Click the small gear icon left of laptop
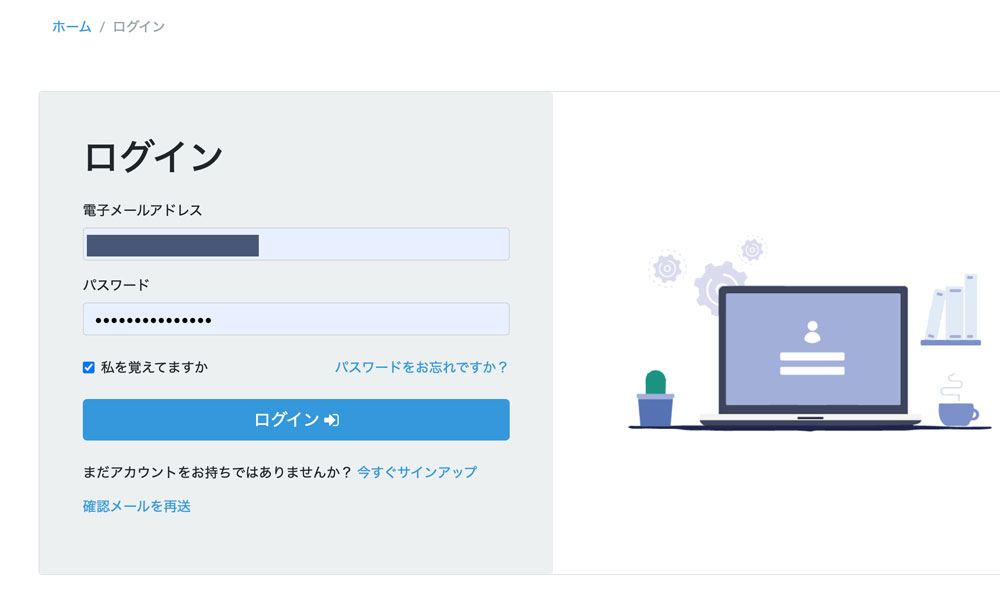Image resolution: width=1000 pixels, height=600 pixels. coord(667,268)
